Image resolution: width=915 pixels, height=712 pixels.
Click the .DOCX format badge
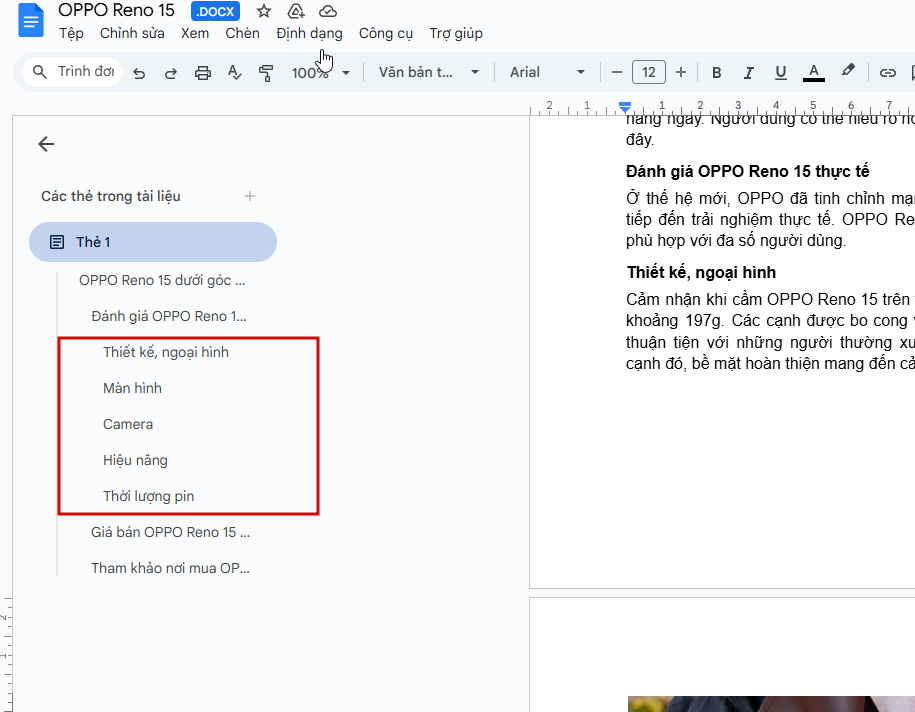[215, 11]
